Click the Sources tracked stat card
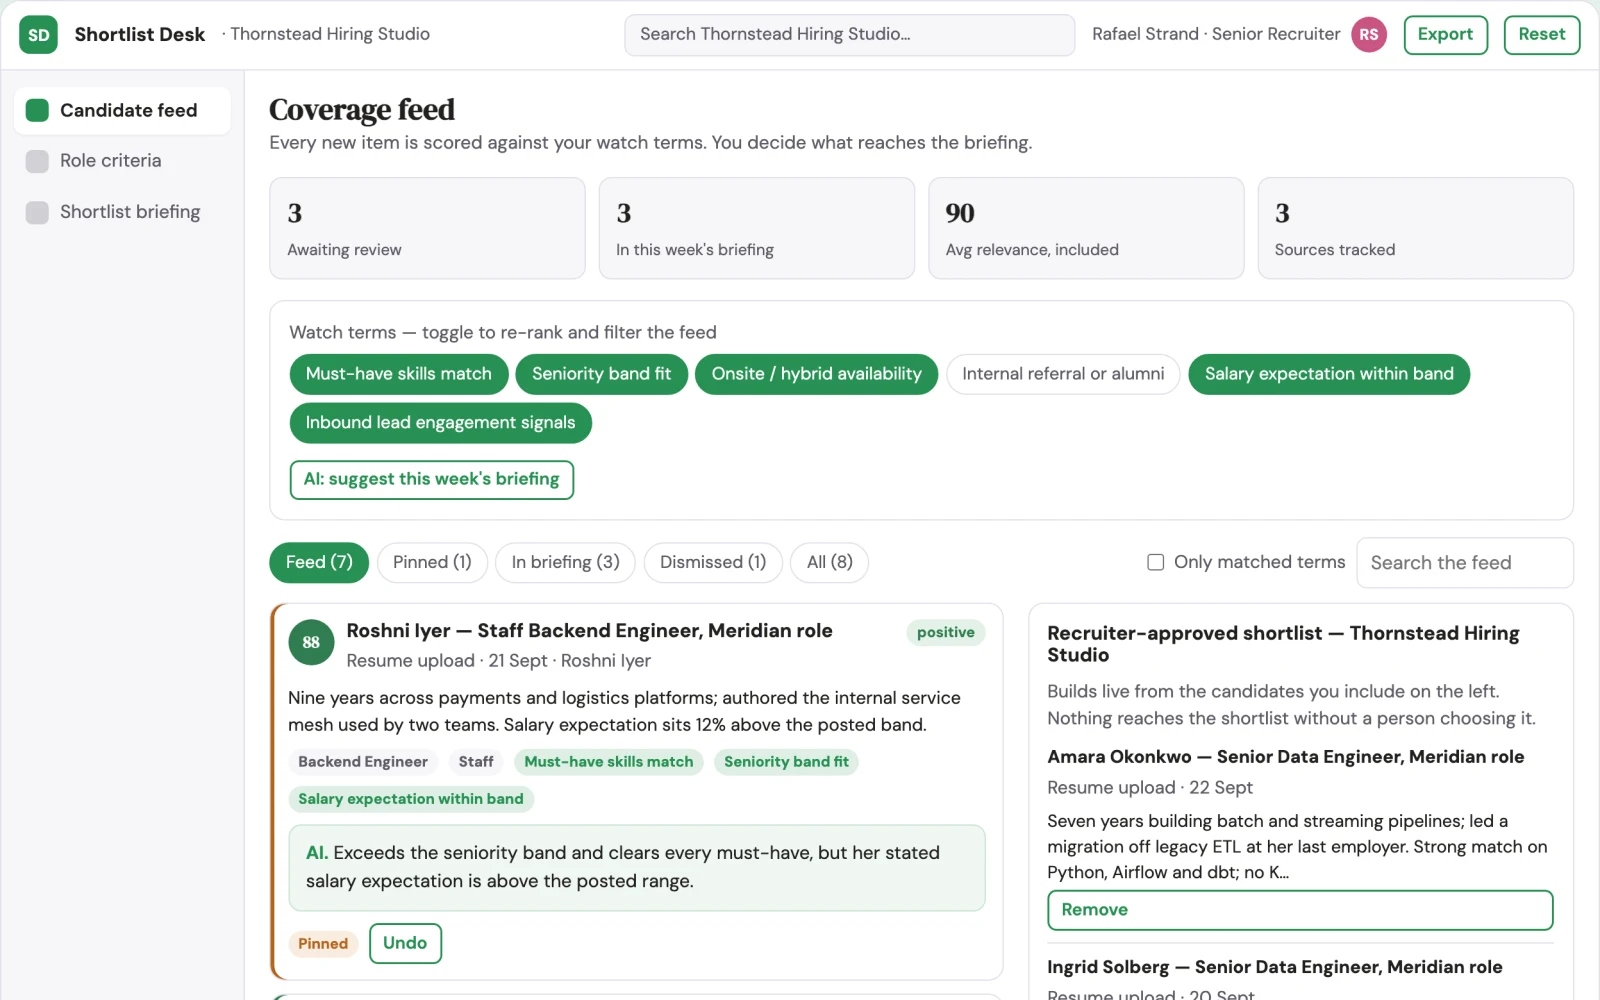This screenshot has width=1600, height=1000. tap(1415, 228)
